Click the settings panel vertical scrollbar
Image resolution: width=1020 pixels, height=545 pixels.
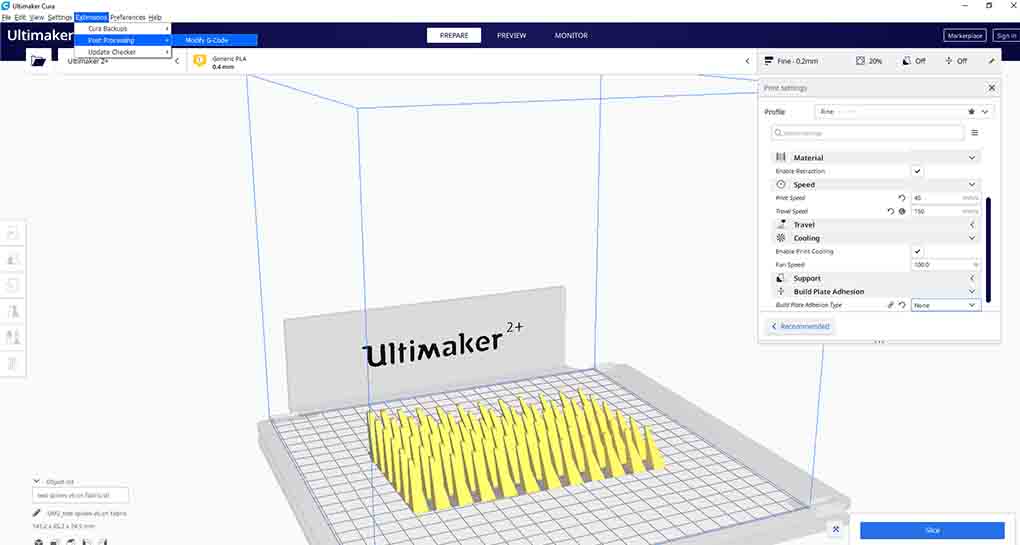point(989,250)
